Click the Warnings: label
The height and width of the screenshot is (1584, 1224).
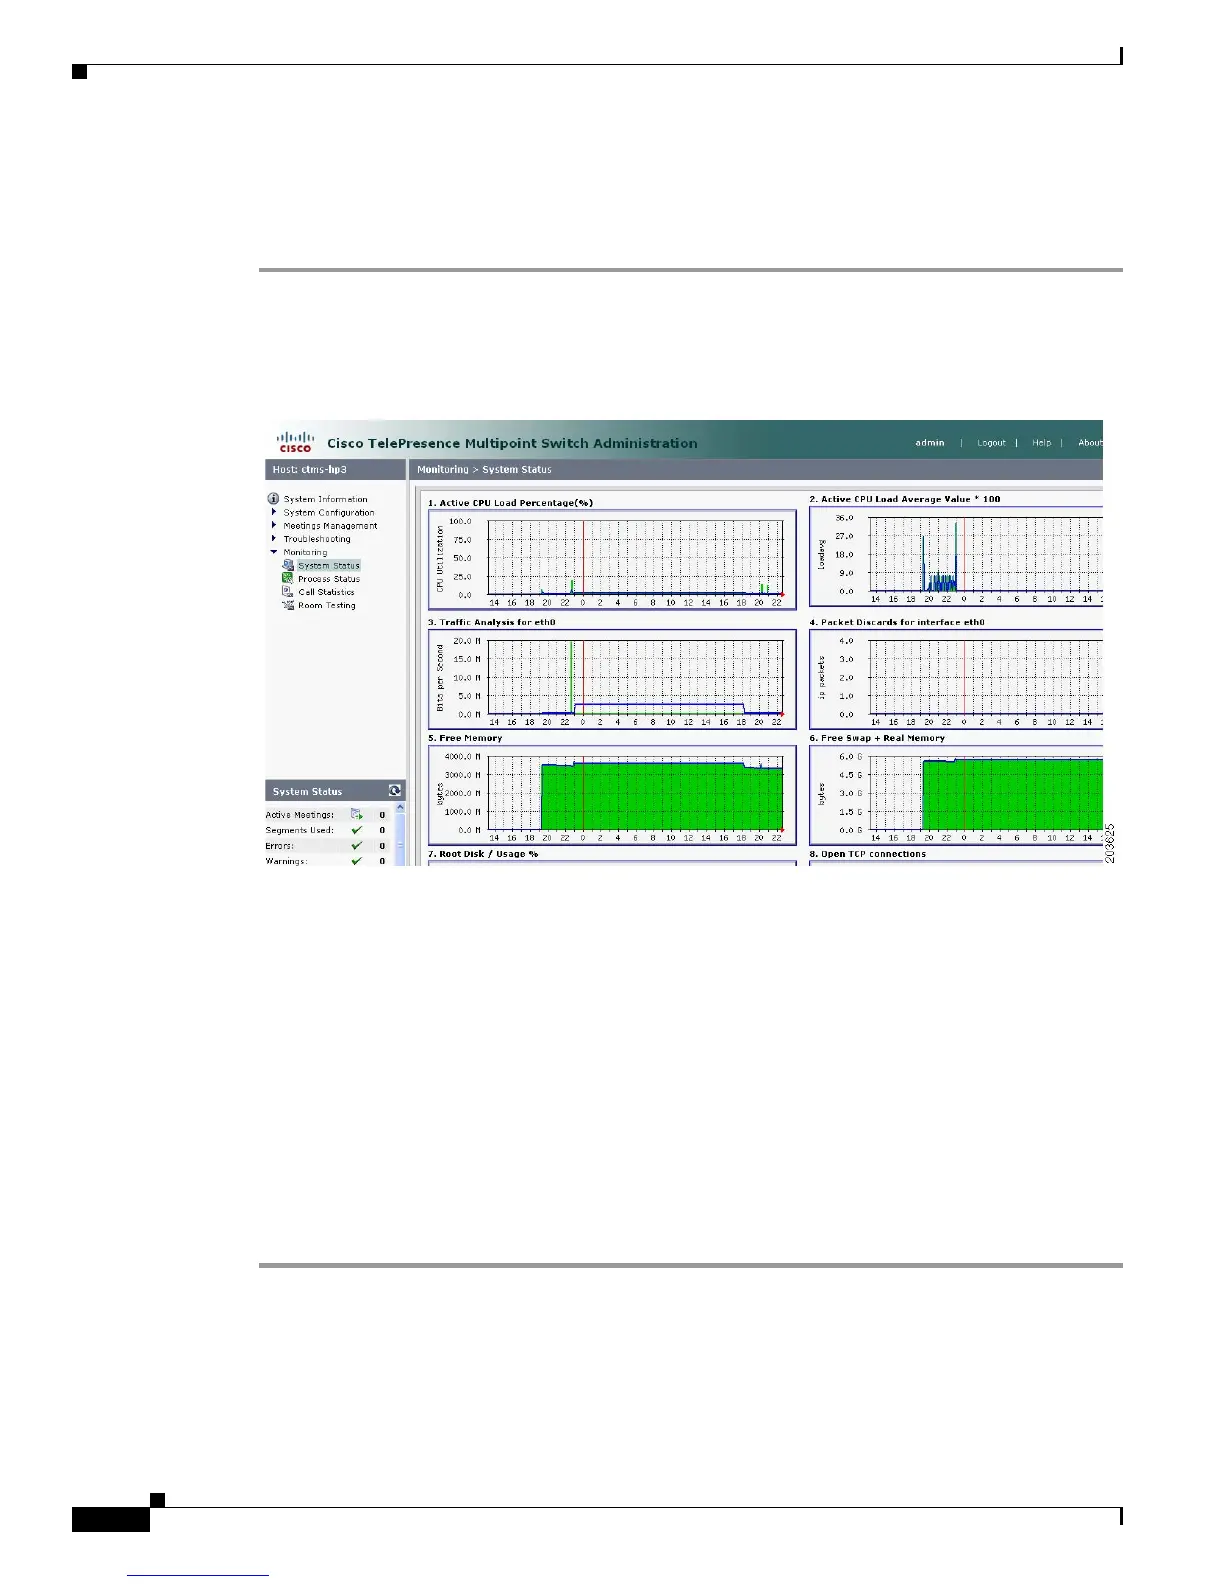286,861
